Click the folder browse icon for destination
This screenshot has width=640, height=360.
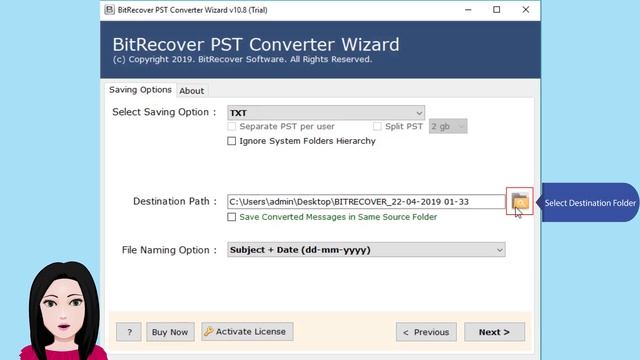click(x=520, y=201)
